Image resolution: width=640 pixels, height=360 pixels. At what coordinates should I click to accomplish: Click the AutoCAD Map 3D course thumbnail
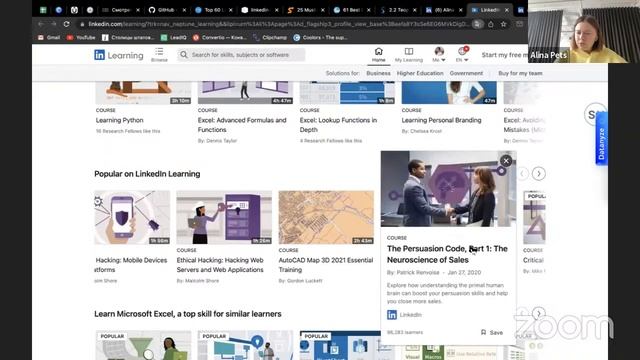tap(326, 217)
